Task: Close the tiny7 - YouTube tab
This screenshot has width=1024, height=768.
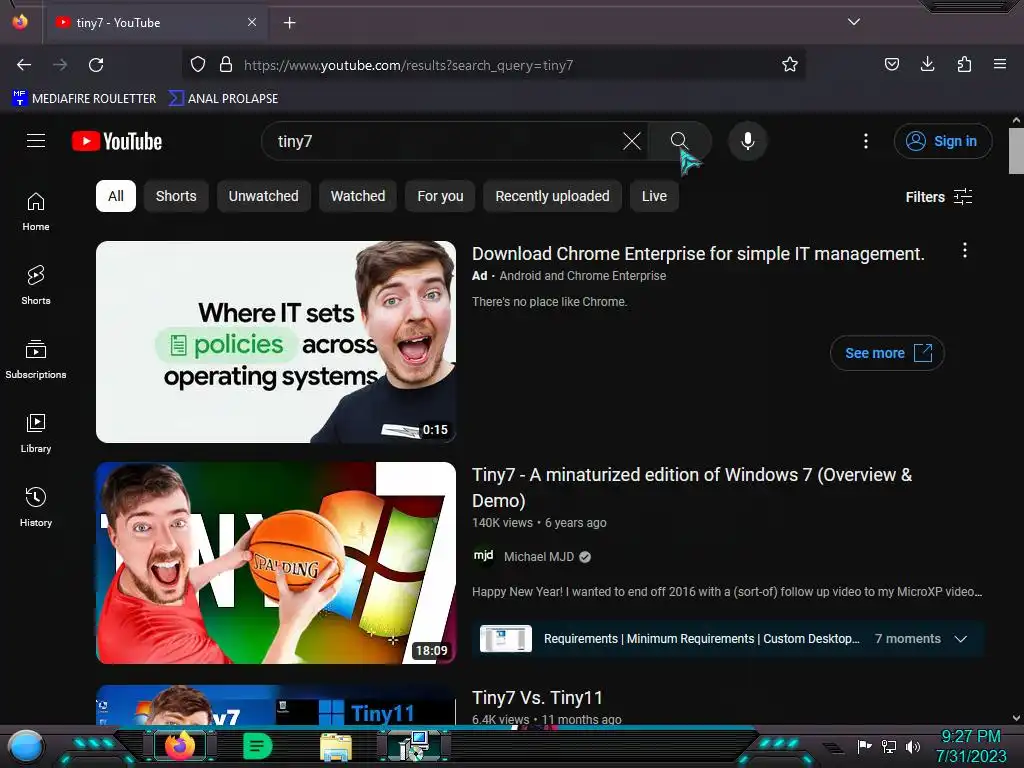Action: click(252, 22)
